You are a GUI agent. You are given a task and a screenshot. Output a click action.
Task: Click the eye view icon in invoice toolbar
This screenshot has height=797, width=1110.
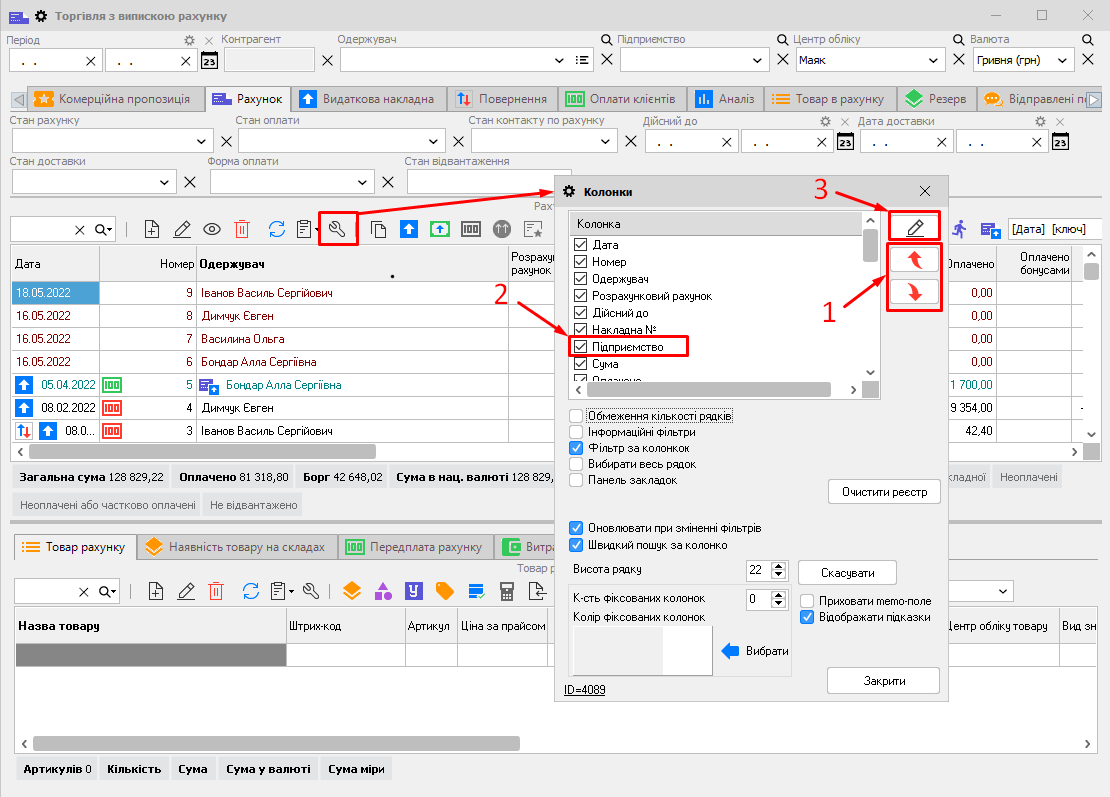point(212,229)
